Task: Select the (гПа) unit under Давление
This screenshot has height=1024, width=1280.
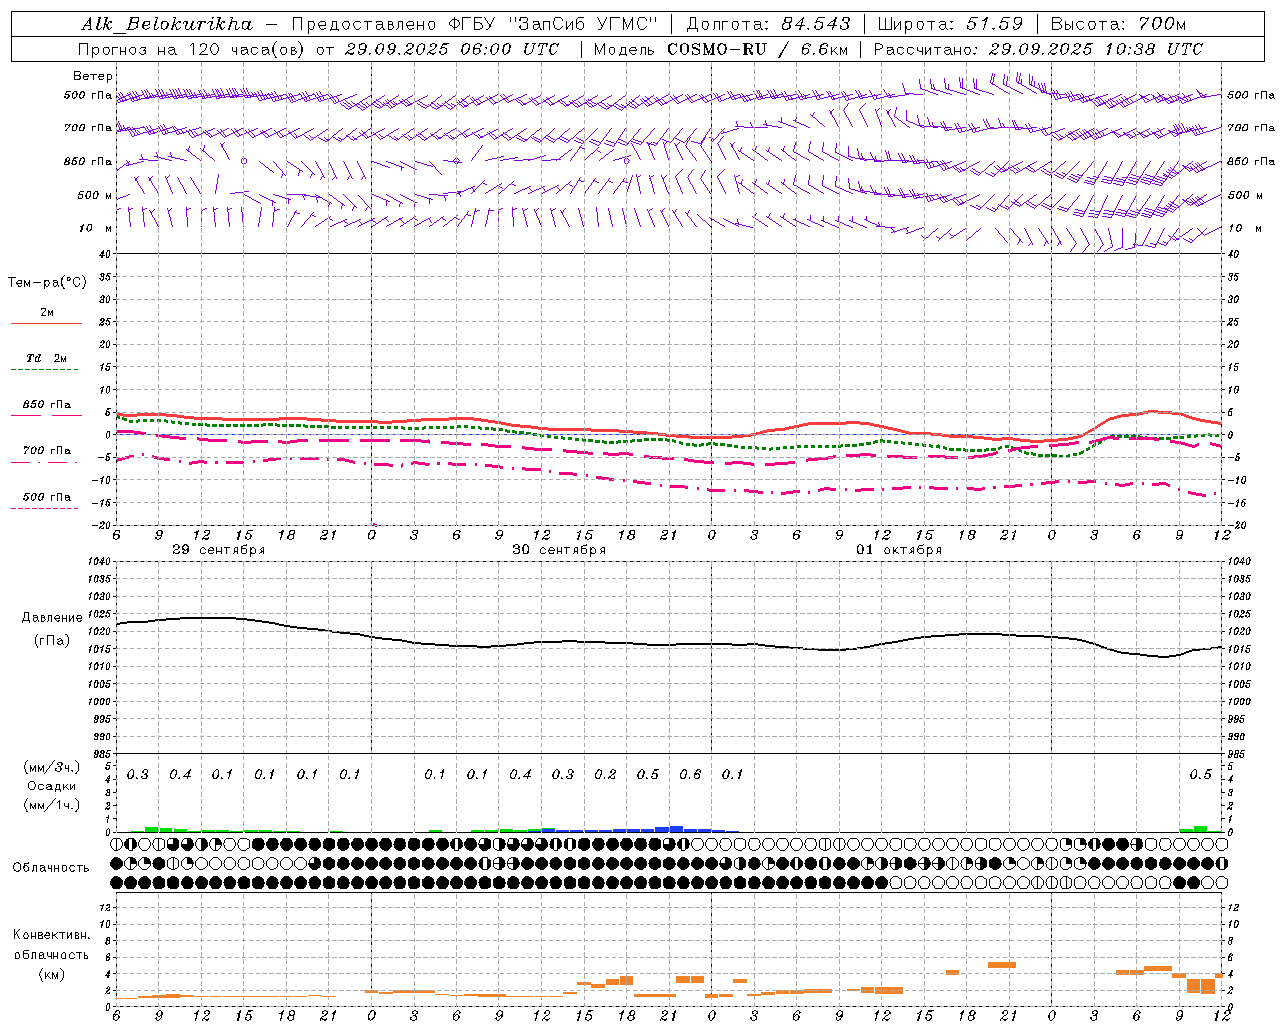Action: pos(51,640)
